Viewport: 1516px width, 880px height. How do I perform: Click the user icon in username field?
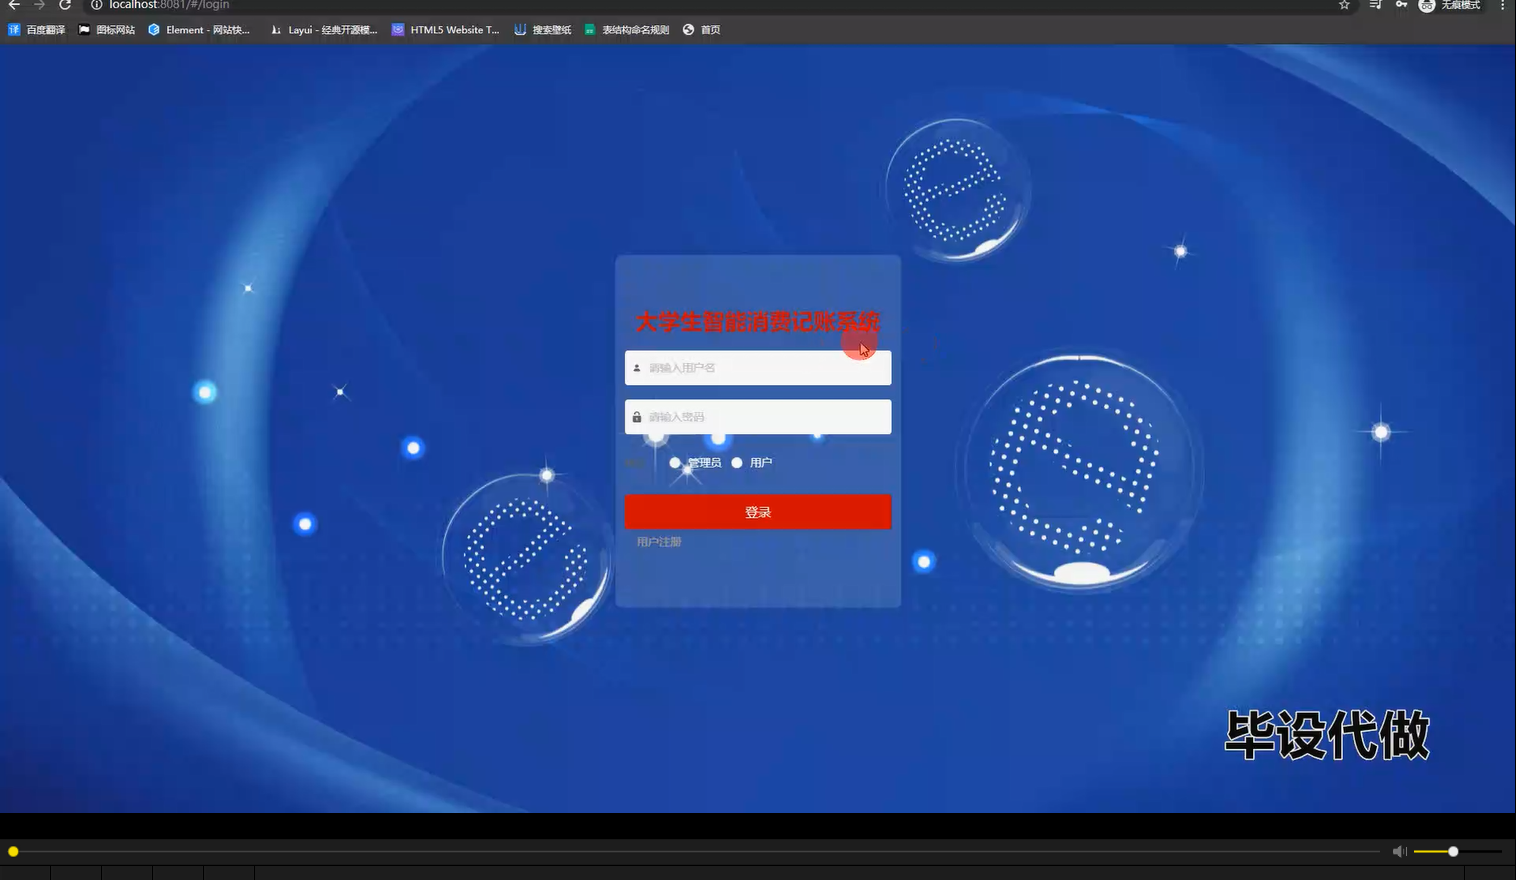(637, 368)
